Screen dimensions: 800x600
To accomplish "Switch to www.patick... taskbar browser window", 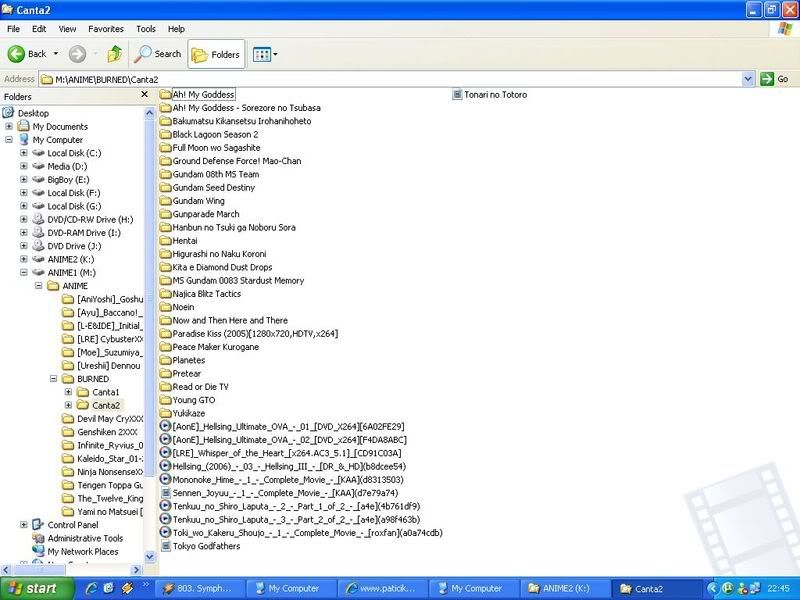I will pos(382,588).
